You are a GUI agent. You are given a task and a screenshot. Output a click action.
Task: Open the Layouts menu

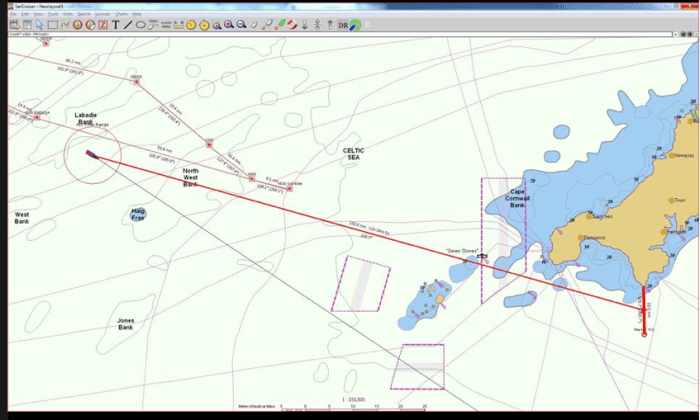[102, 14]
